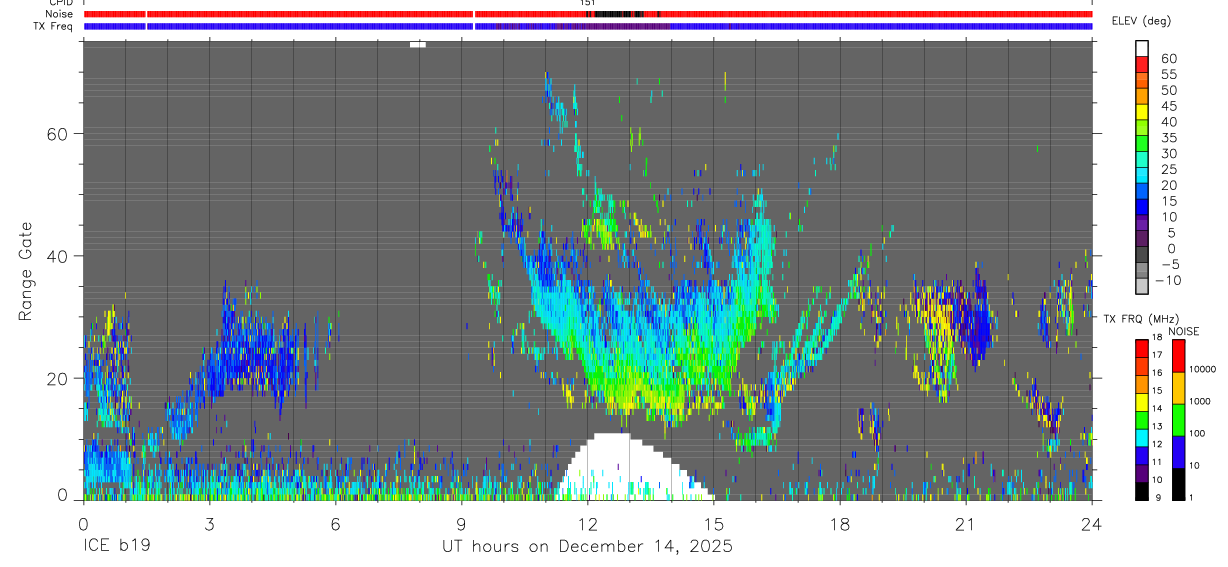Image resolution: width=1228 pixels, height=567 pixels.
Task: Click the green segment of NOISE colorbar
Action: [x=1179, y=420]
